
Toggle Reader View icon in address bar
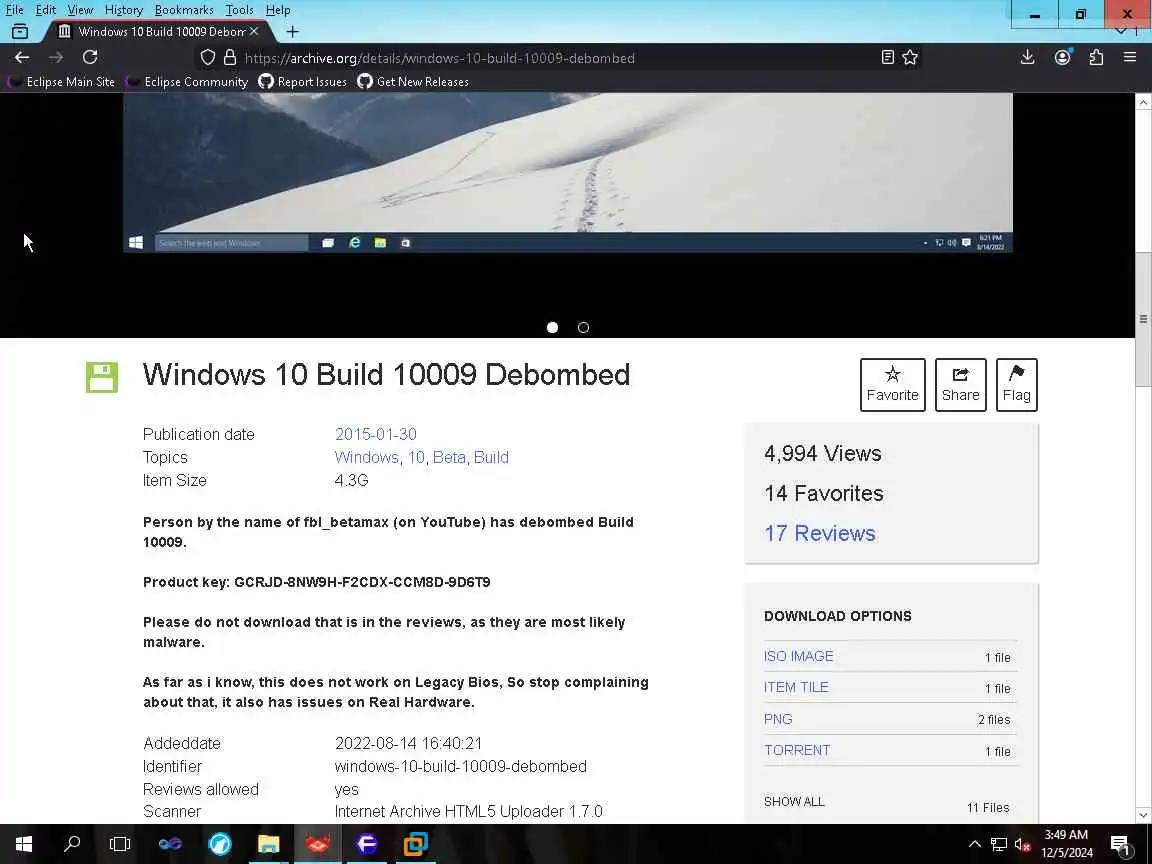[x=888, y=57]
